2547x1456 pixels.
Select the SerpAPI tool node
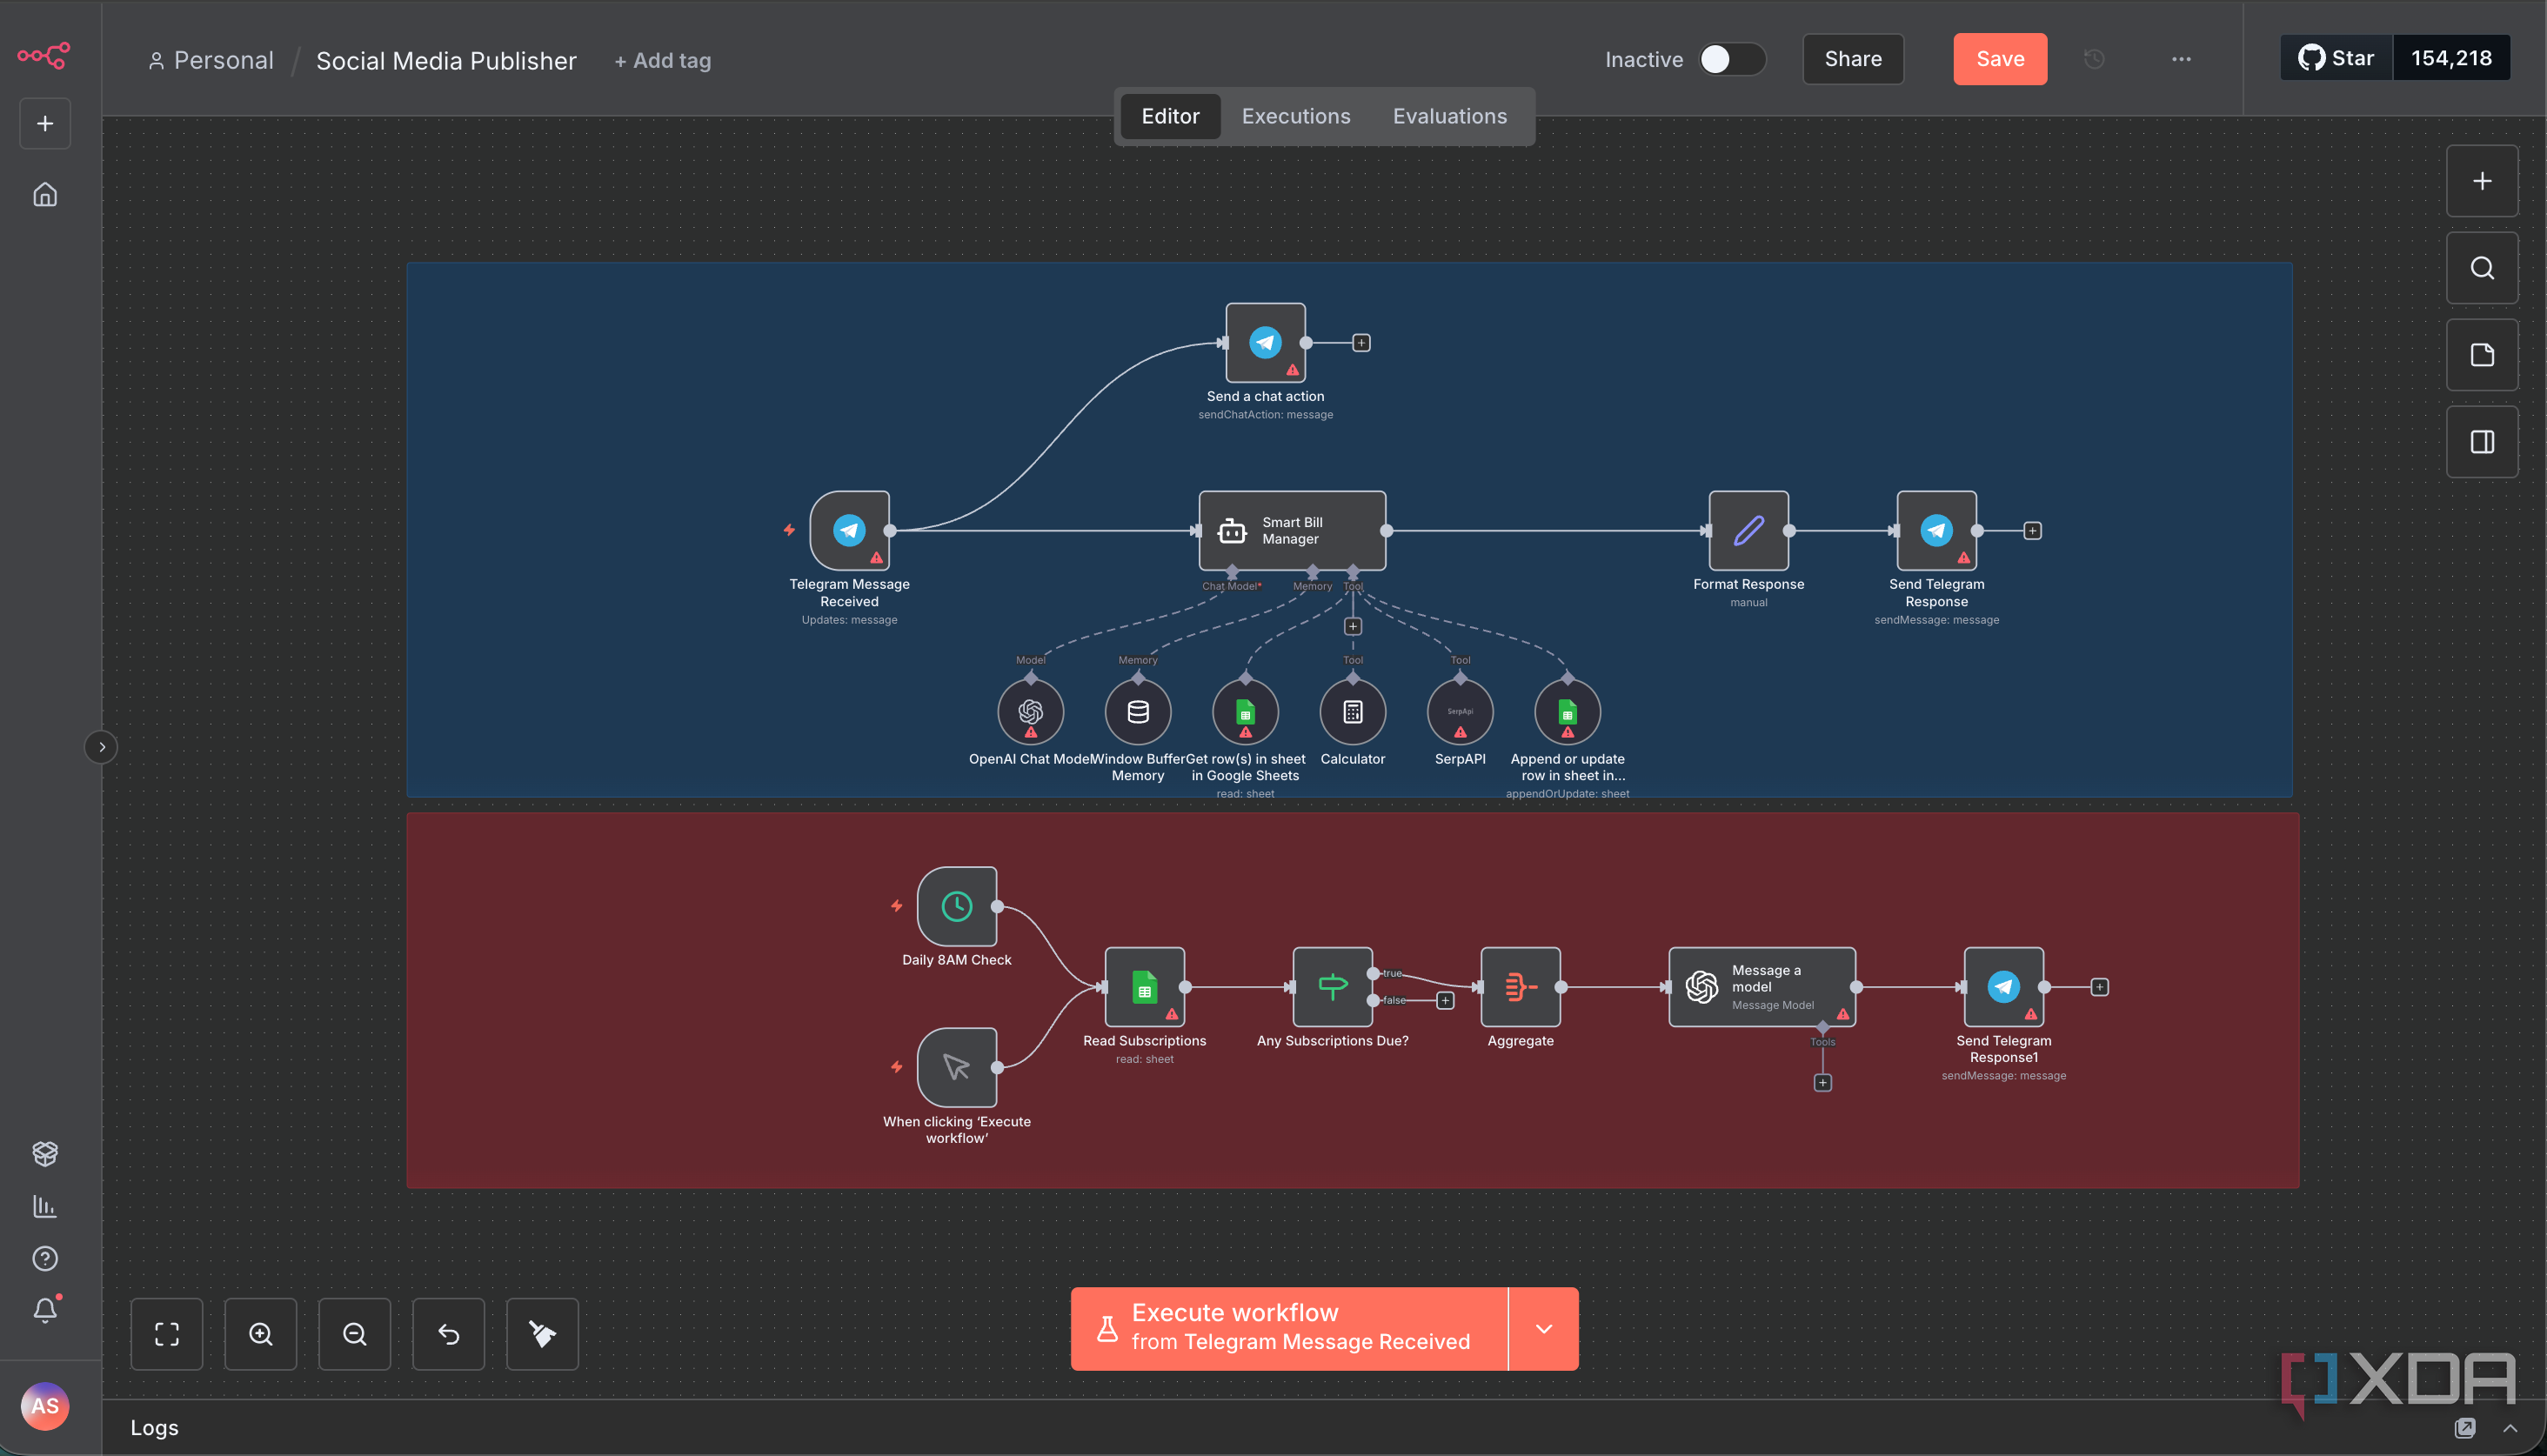tap(1461, 712)
